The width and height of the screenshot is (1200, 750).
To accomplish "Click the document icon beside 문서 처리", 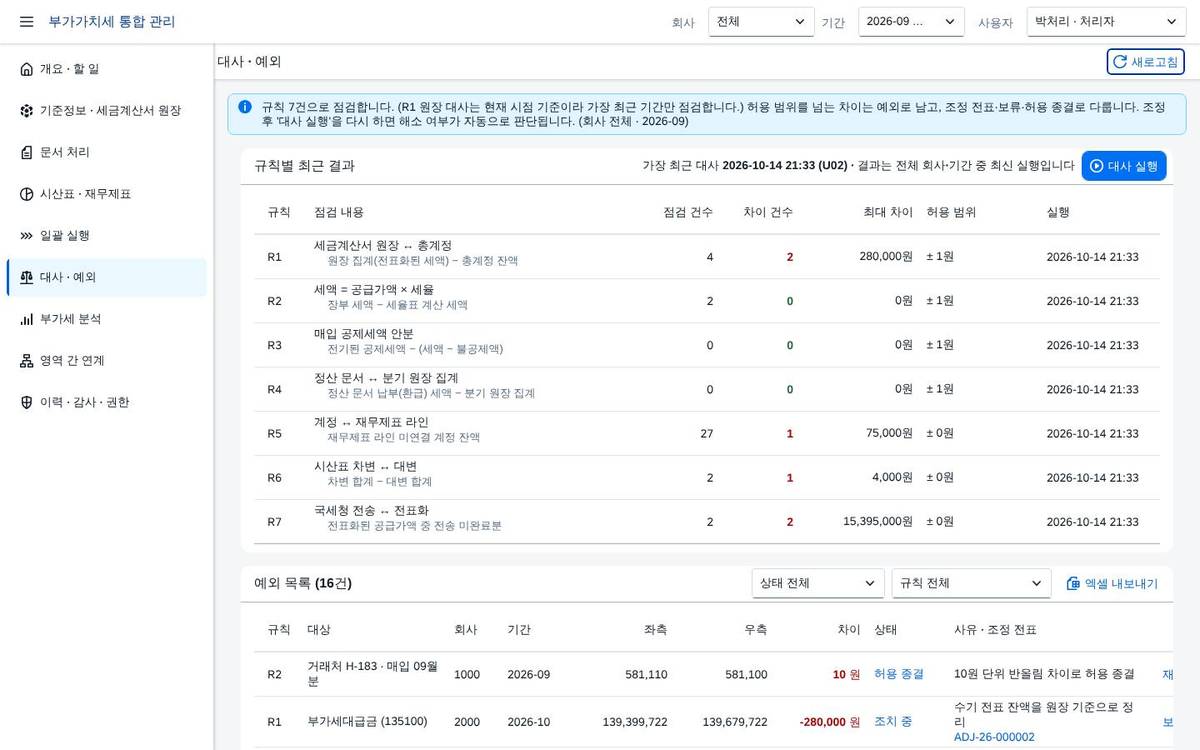I will click(x=26, y=152).
